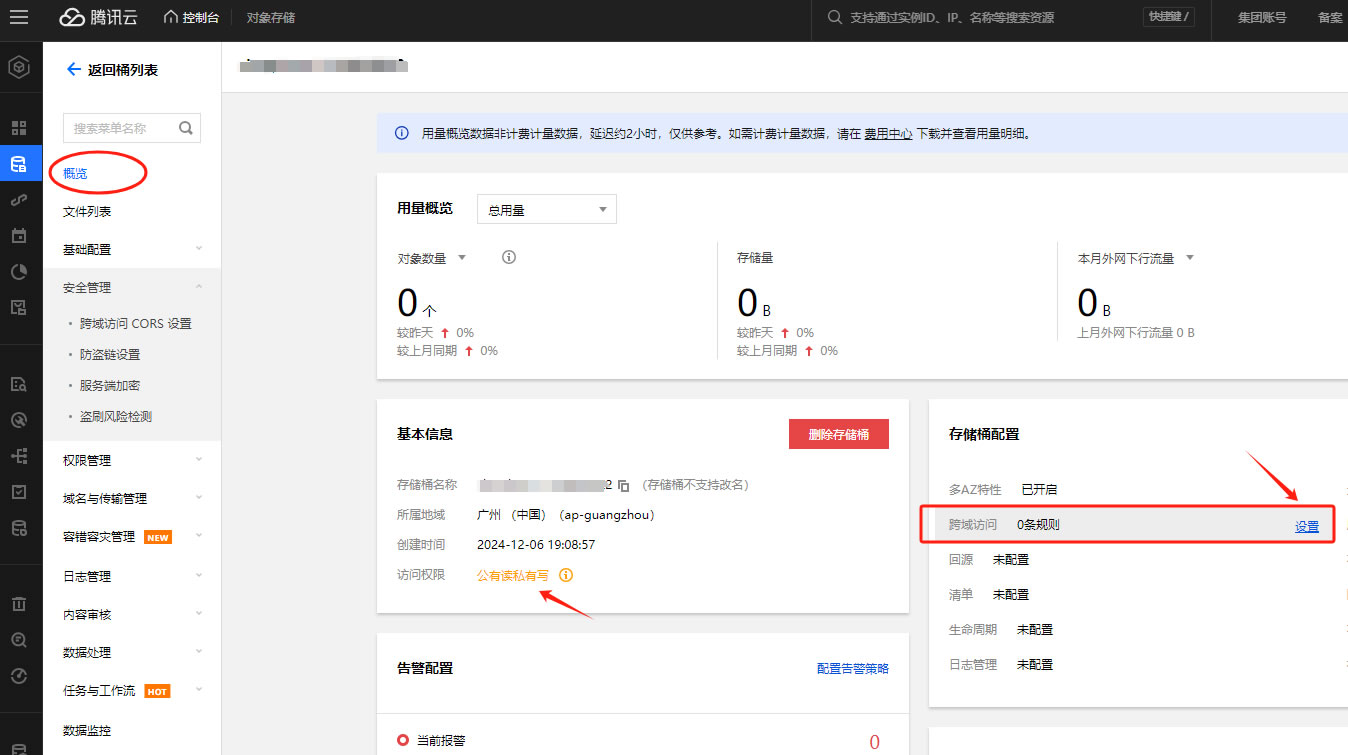Click the search magnifier in menu search box
Screen dimensions: 1348x755
click(x=185, y=128)
